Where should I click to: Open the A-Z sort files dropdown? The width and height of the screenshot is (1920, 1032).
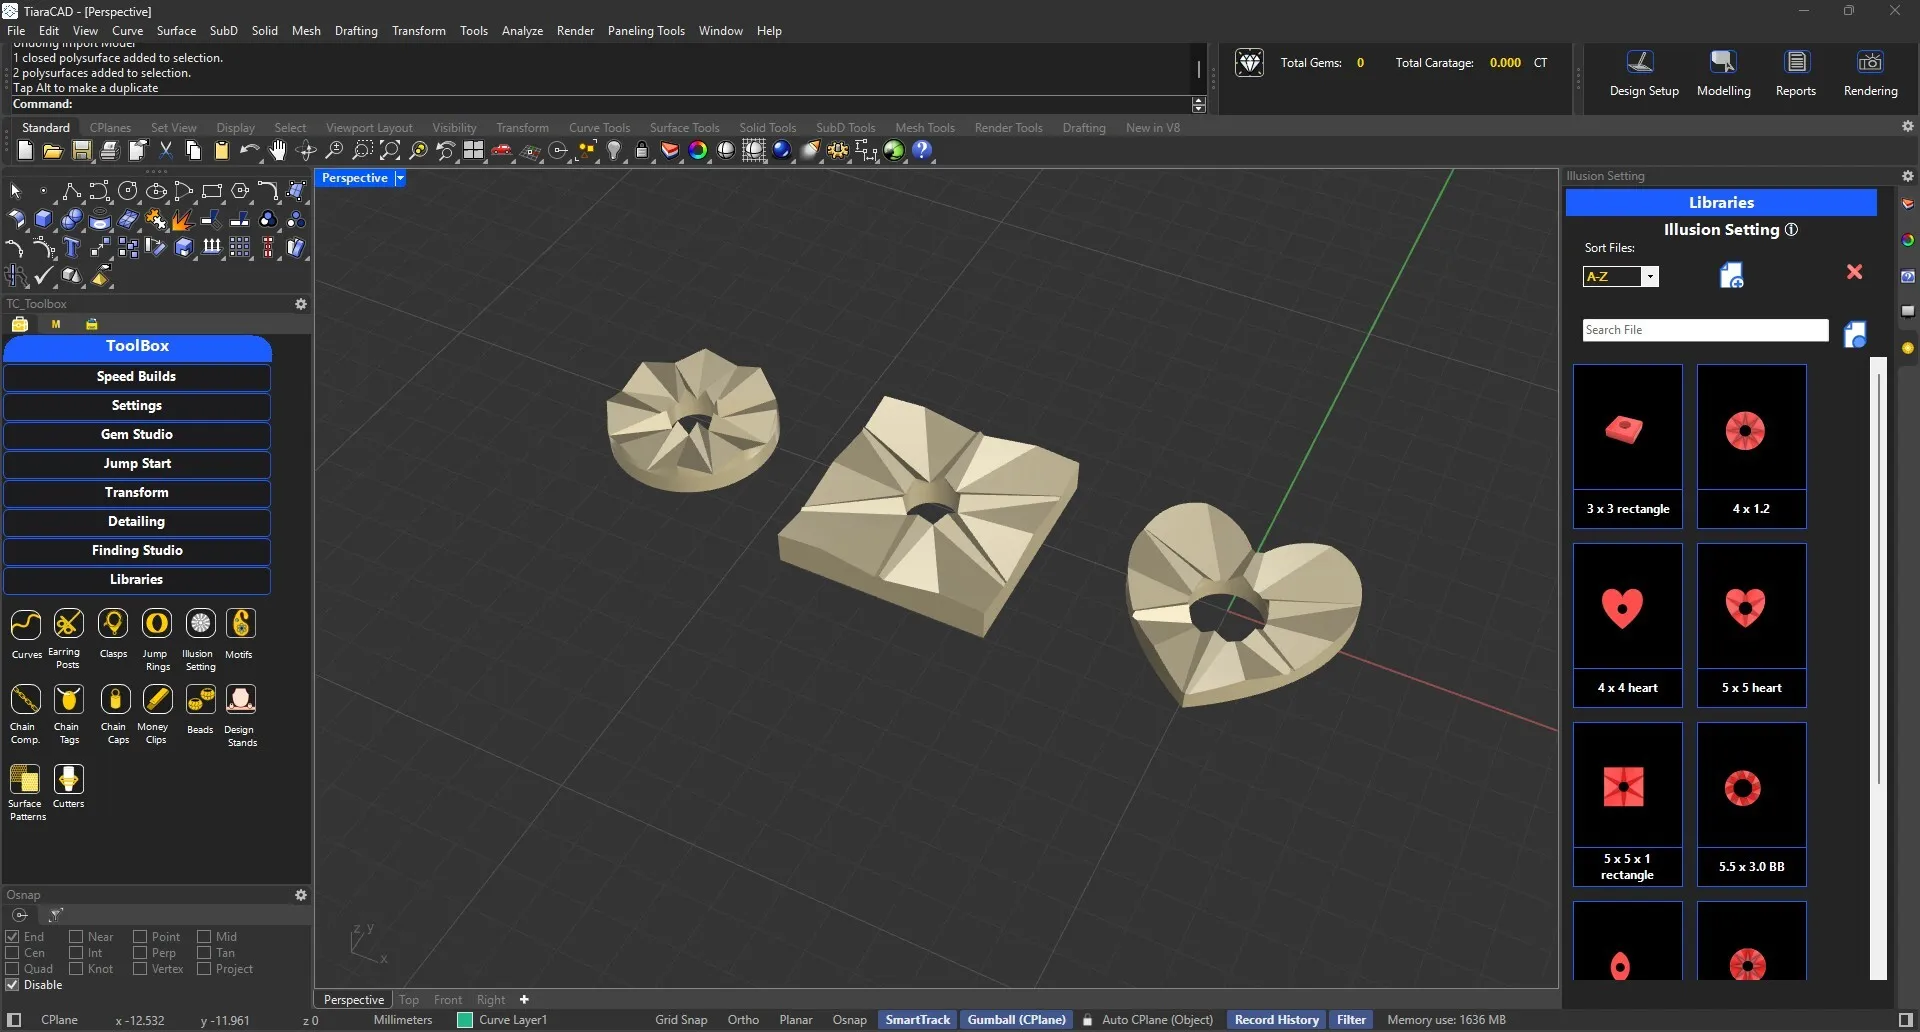1650,277
